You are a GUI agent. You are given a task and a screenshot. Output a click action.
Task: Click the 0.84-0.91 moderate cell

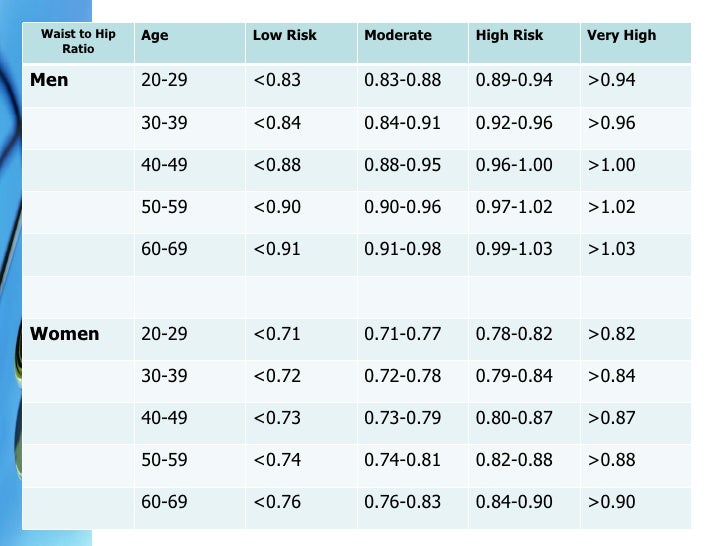[x=403, y=123]
